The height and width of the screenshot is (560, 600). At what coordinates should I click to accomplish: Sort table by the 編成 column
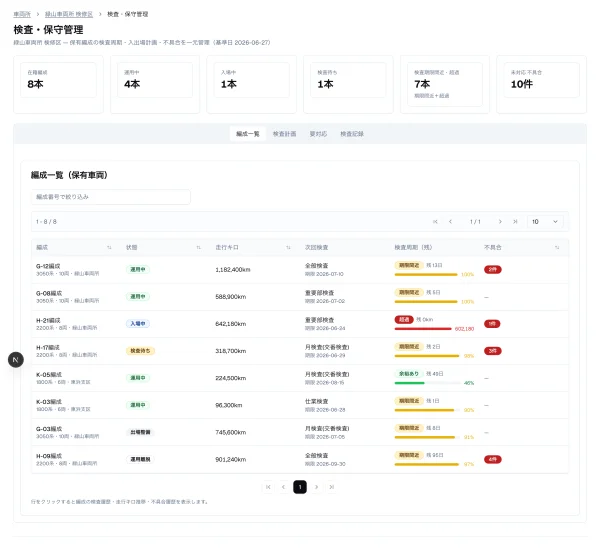(x=109, y=248)
